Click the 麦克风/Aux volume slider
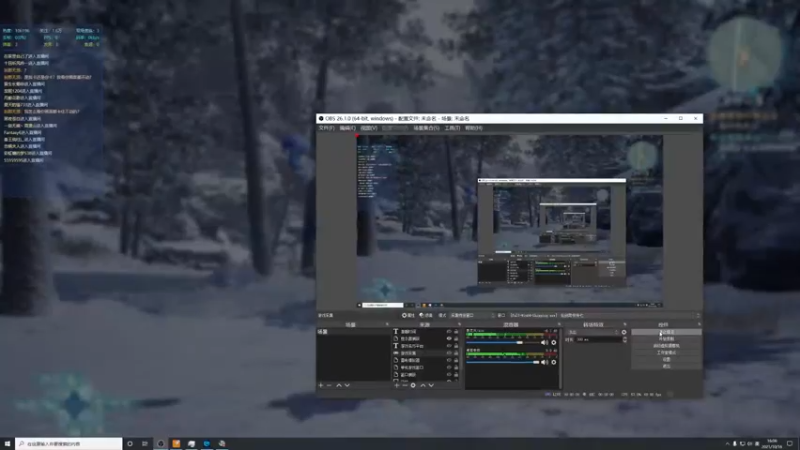 503,342
